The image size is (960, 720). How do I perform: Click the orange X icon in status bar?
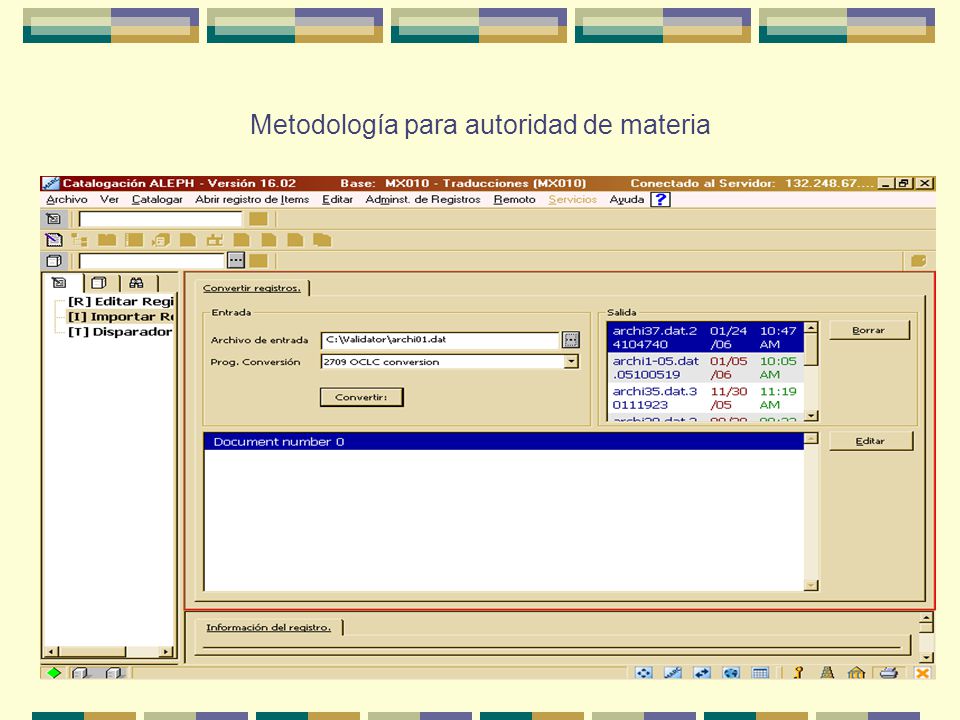pyautogui.click(x=922, y=673)
